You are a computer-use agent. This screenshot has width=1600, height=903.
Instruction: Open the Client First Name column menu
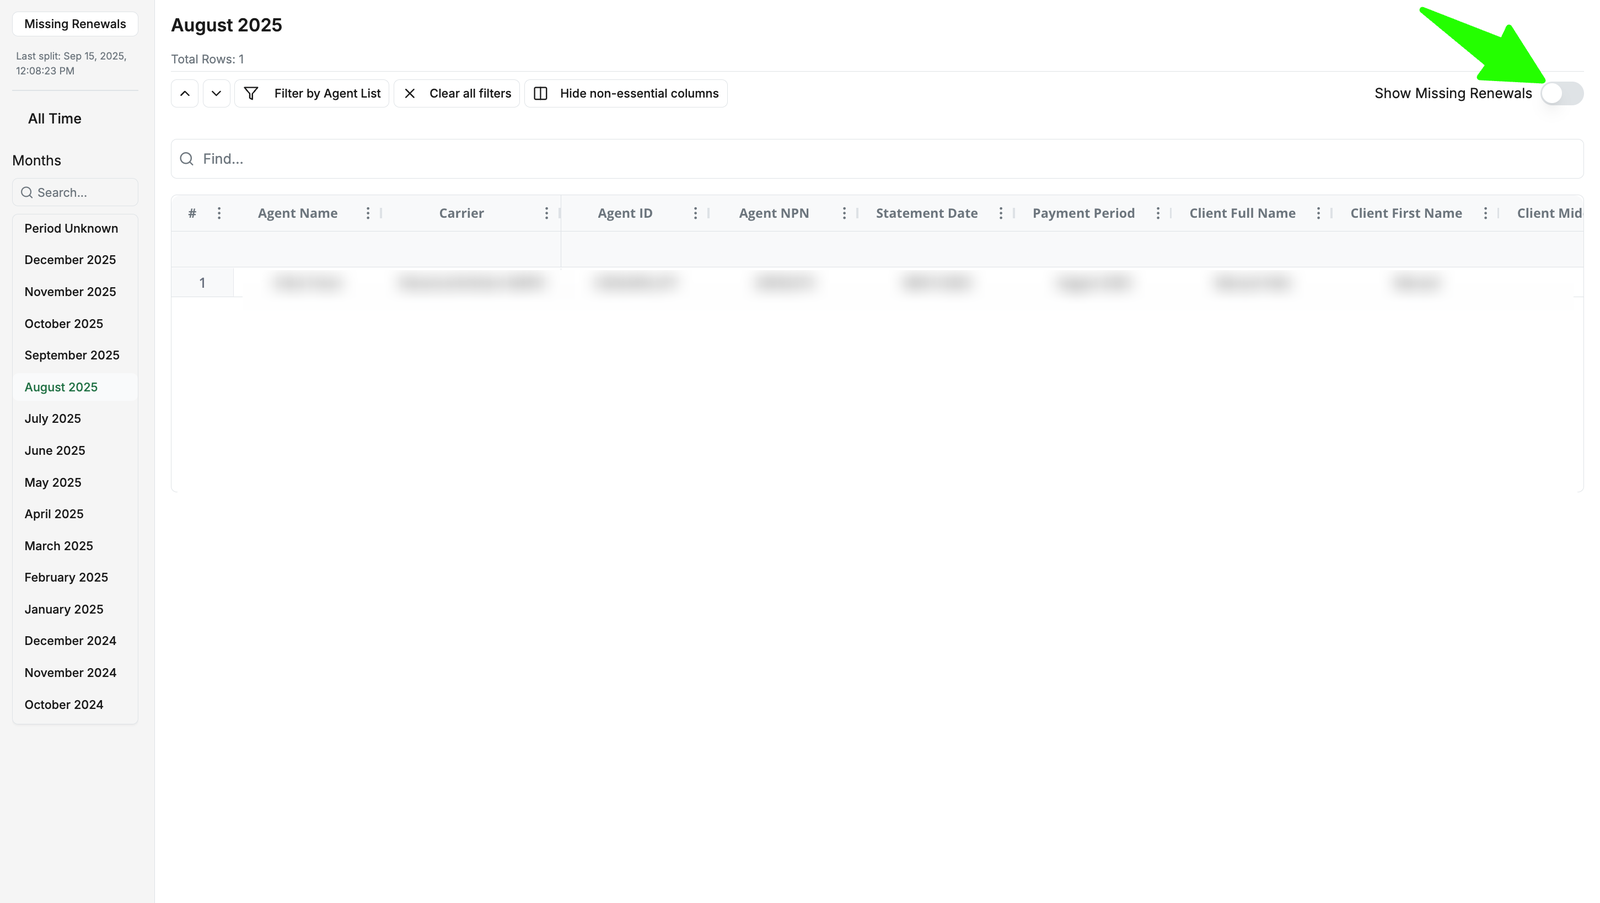tap(1485, 213)
